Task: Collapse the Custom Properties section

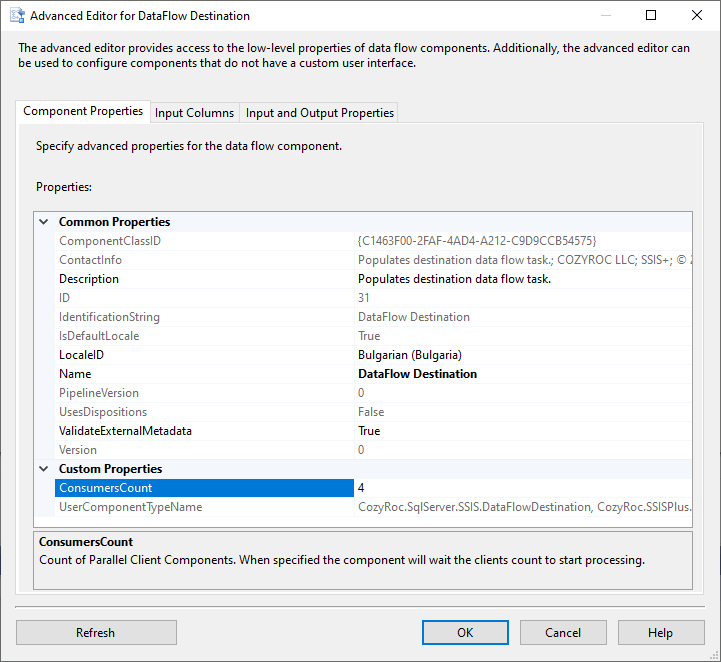Action: pyautogui.click(x=44, y=469)
